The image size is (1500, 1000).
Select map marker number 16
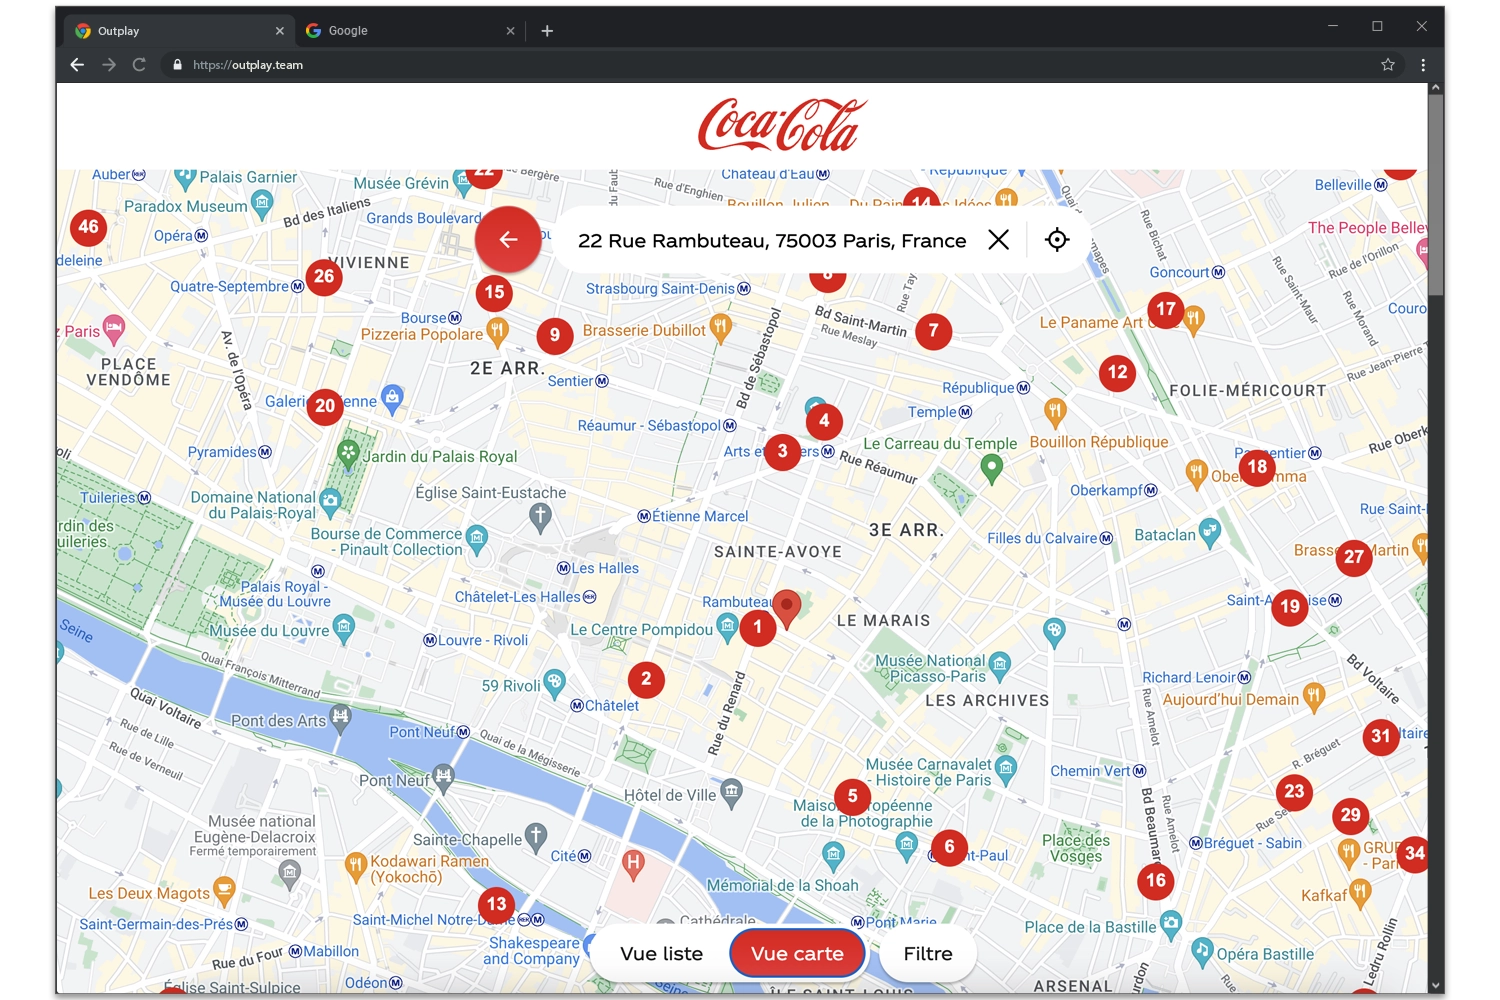tap(1156, 881)
